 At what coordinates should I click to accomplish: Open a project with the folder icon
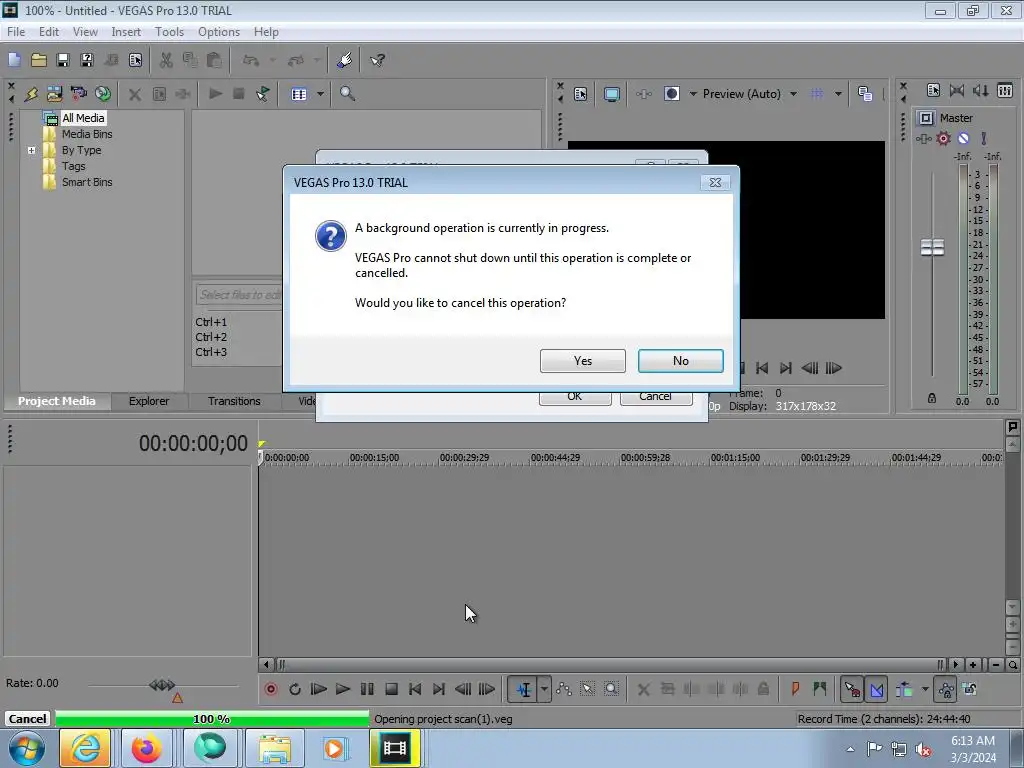point(39,60)
